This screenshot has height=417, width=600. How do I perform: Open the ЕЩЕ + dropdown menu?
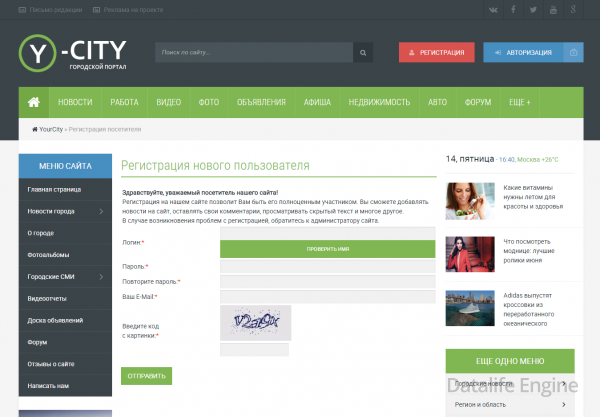520,102
